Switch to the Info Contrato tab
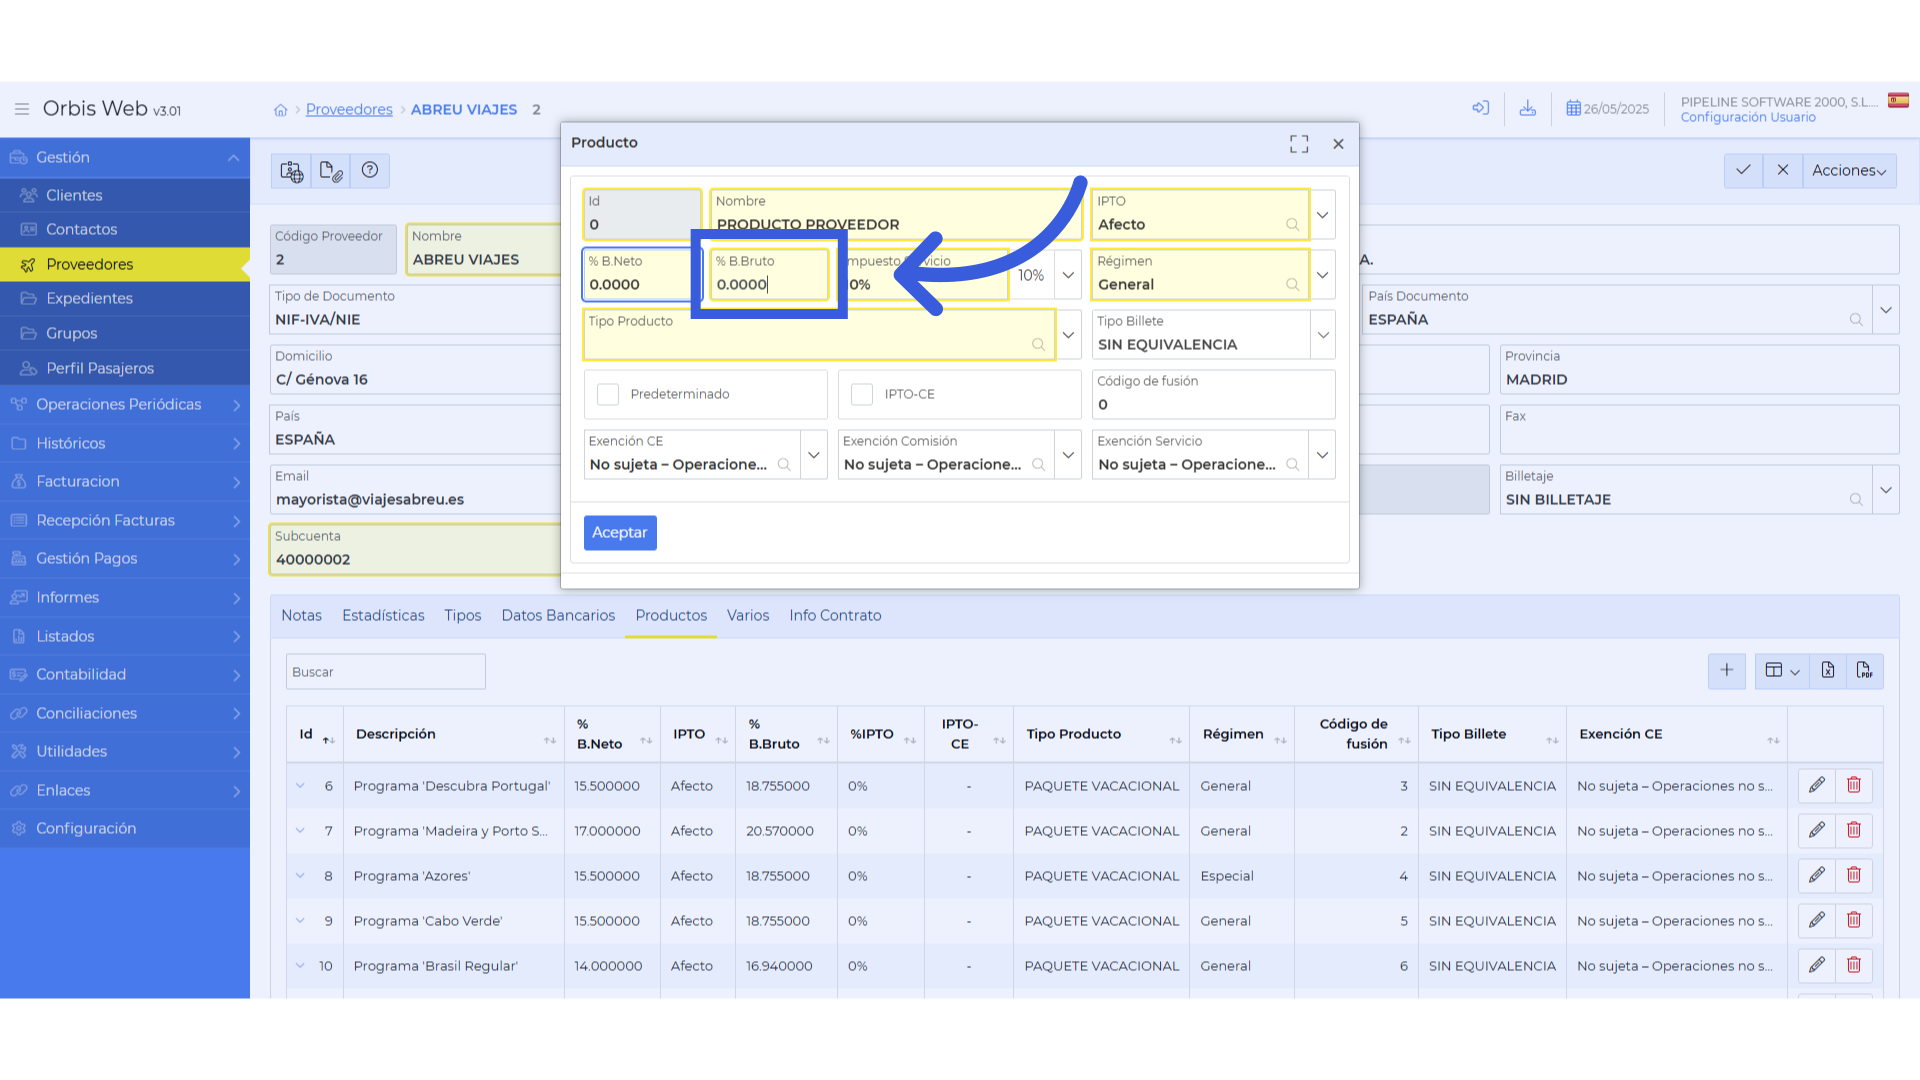The width and height of the screenshot is (1920, 1080). coord(835,616)
